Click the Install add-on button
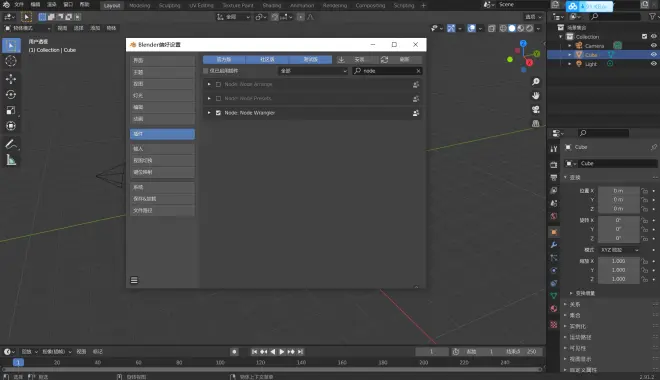Image resolution: width=660 pixels, height=380 pixels. click(x=355, y=60)
